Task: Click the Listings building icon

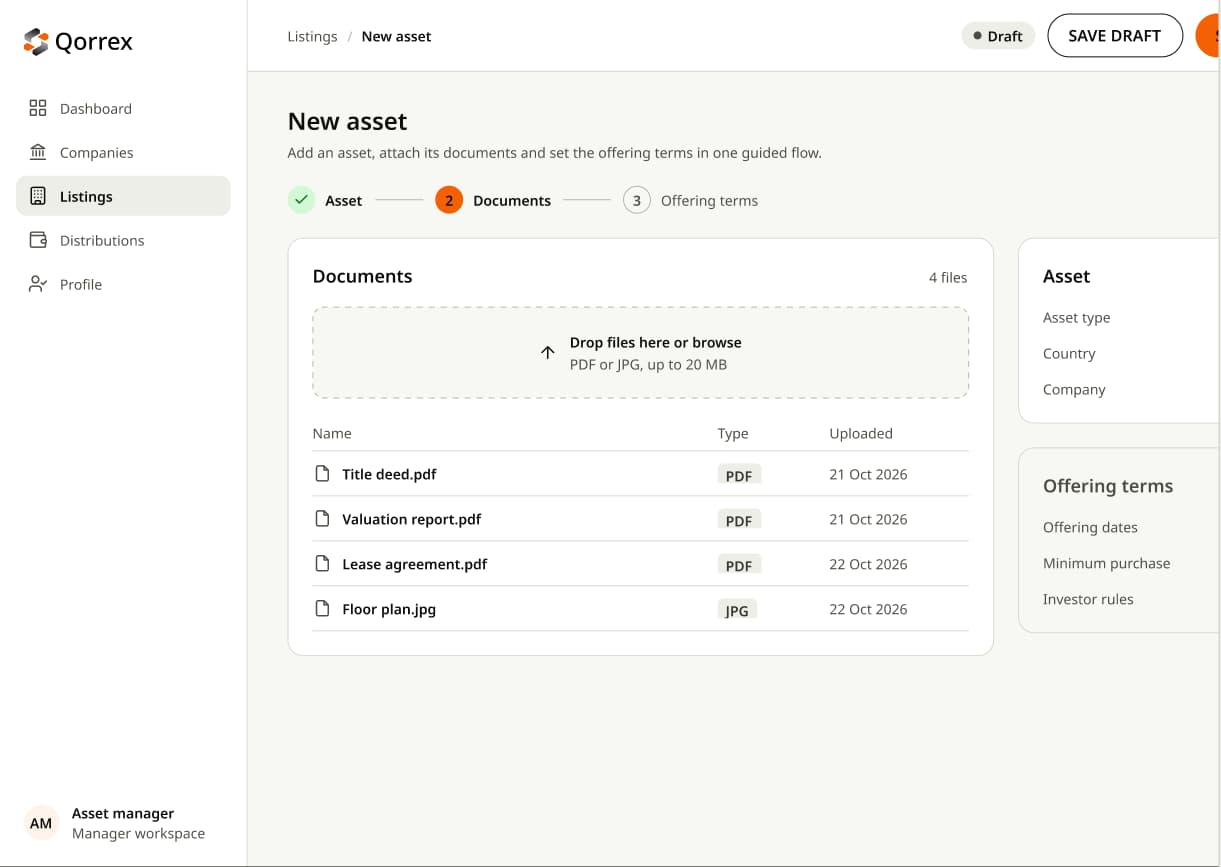Action: coord(38,196)
